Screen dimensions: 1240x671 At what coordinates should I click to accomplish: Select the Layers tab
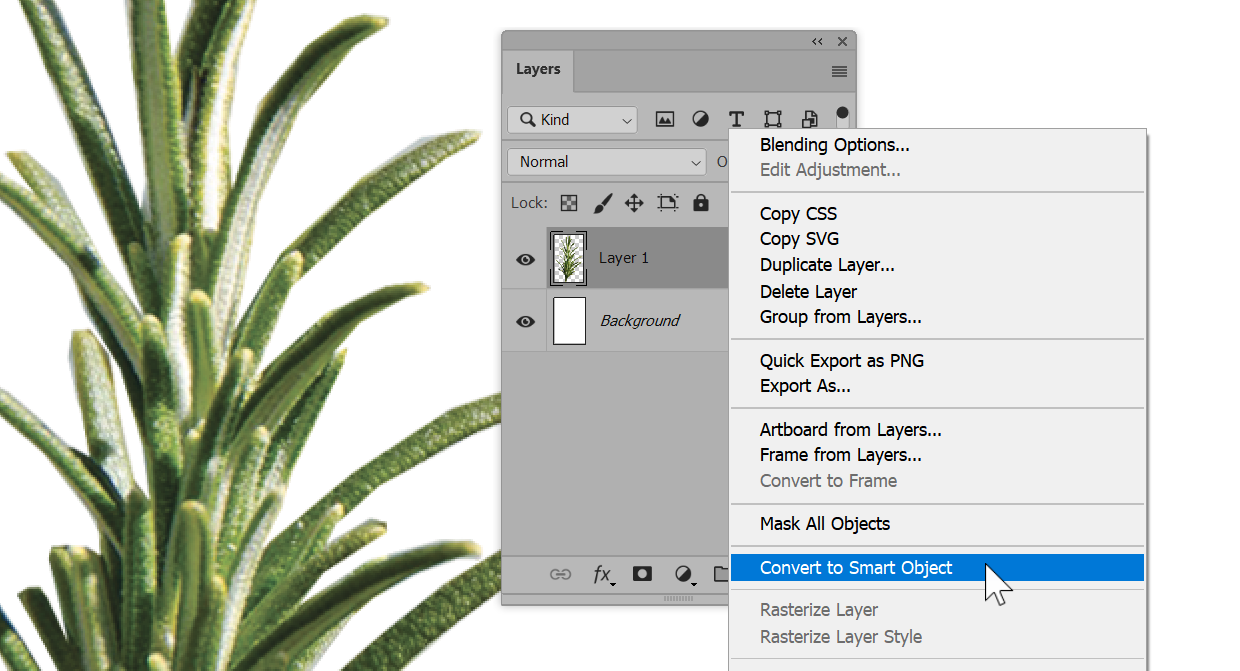click(538, 69)
